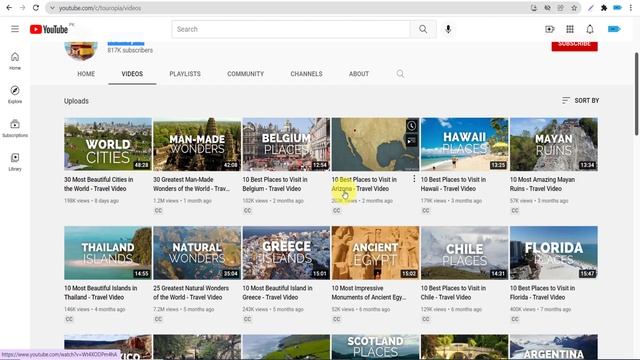Screen dimensions: 640x360
Task: Open the browser three-dot menu
Action: coord(631,8)
